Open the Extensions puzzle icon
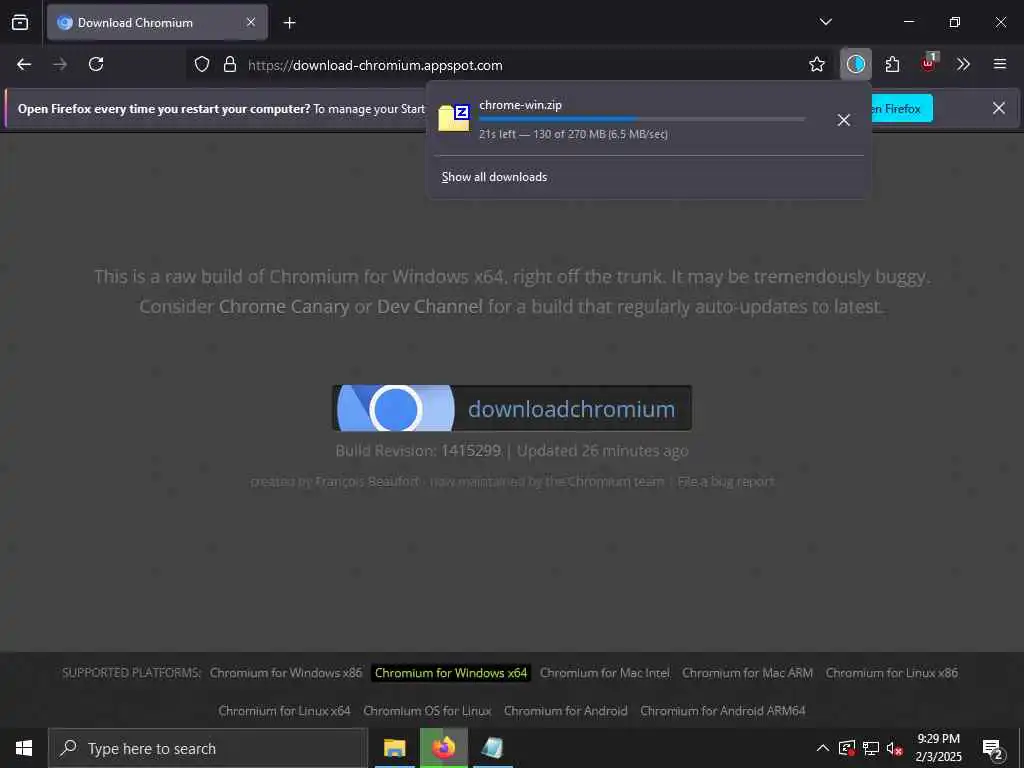The image size is (1024, 768). (892, 64)
